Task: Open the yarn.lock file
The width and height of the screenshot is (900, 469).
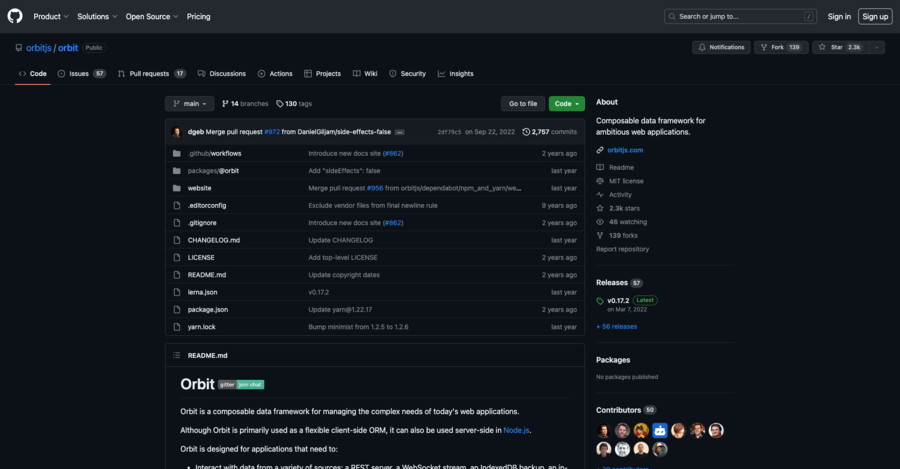Action: click(201, 327)
